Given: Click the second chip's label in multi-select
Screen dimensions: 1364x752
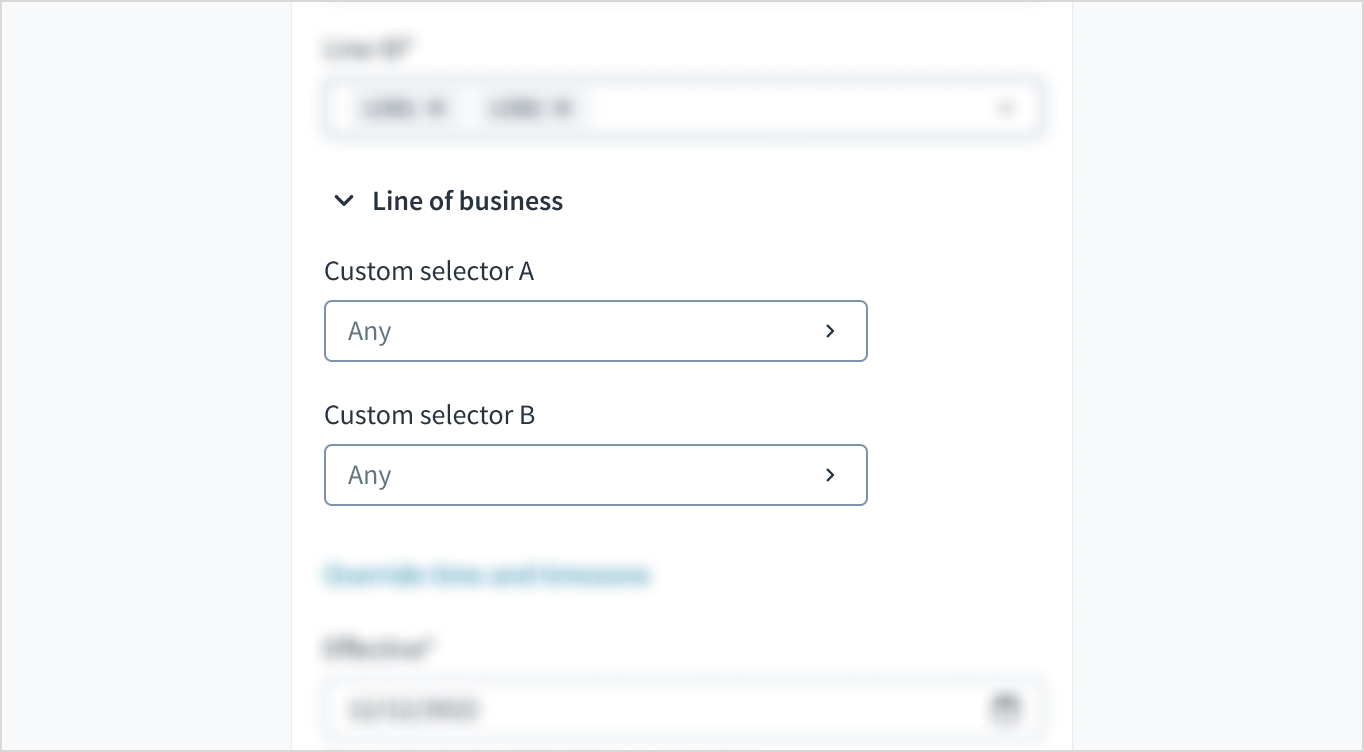Looking at the screenshot, I should (x=514, y=108).
